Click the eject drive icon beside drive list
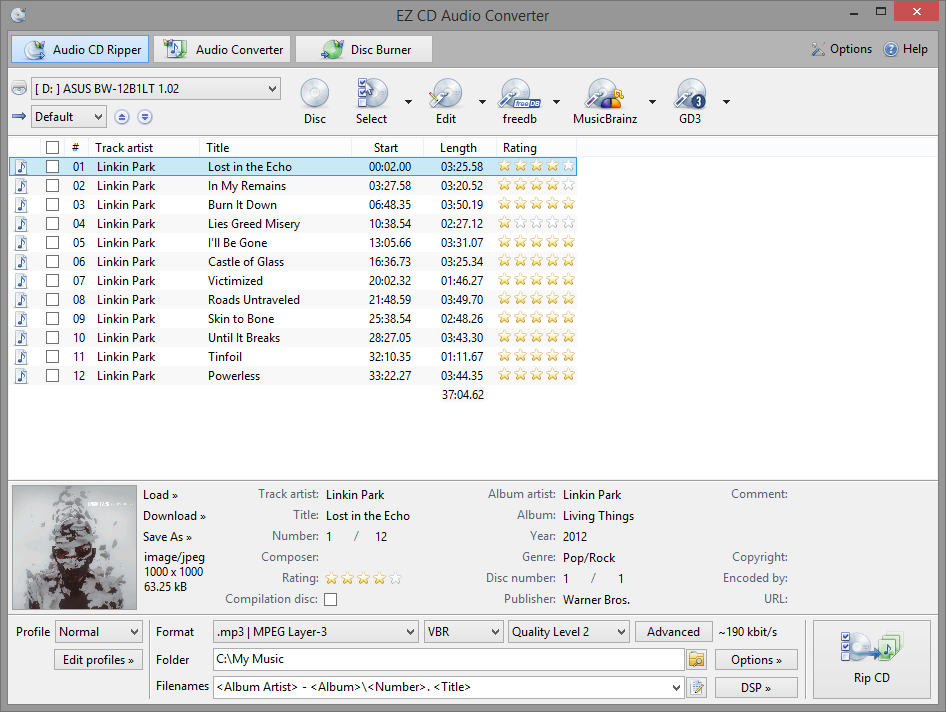The height and width of the screenshot is (712, 946). click(x=19, y=88)
